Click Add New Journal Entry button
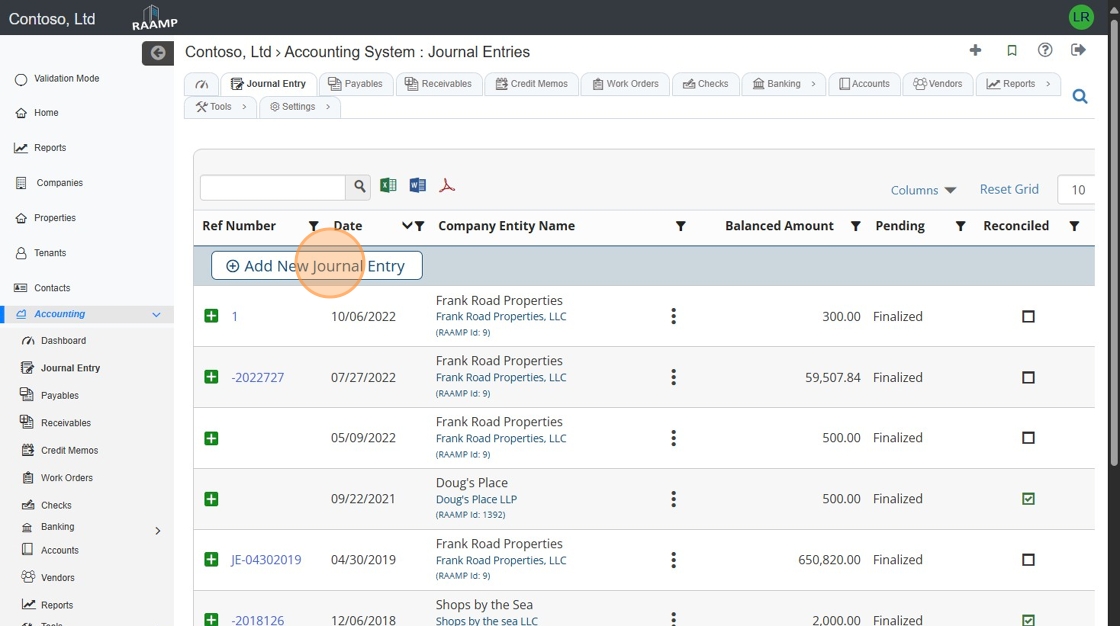This screenshot has width=1120, height=626. tap(316, 266)
